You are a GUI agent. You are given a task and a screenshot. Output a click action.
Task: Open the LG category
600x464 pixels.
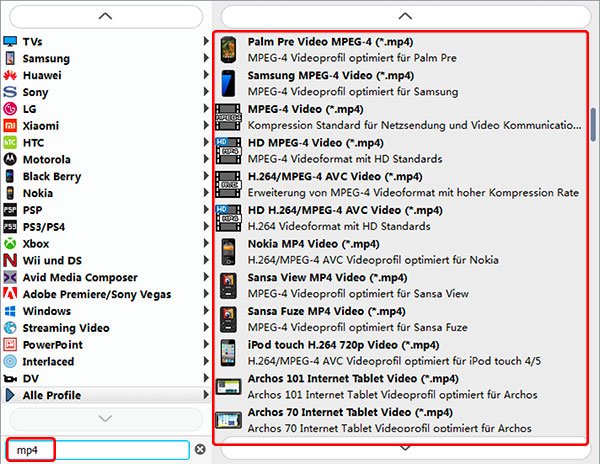[x=106, y=109]
